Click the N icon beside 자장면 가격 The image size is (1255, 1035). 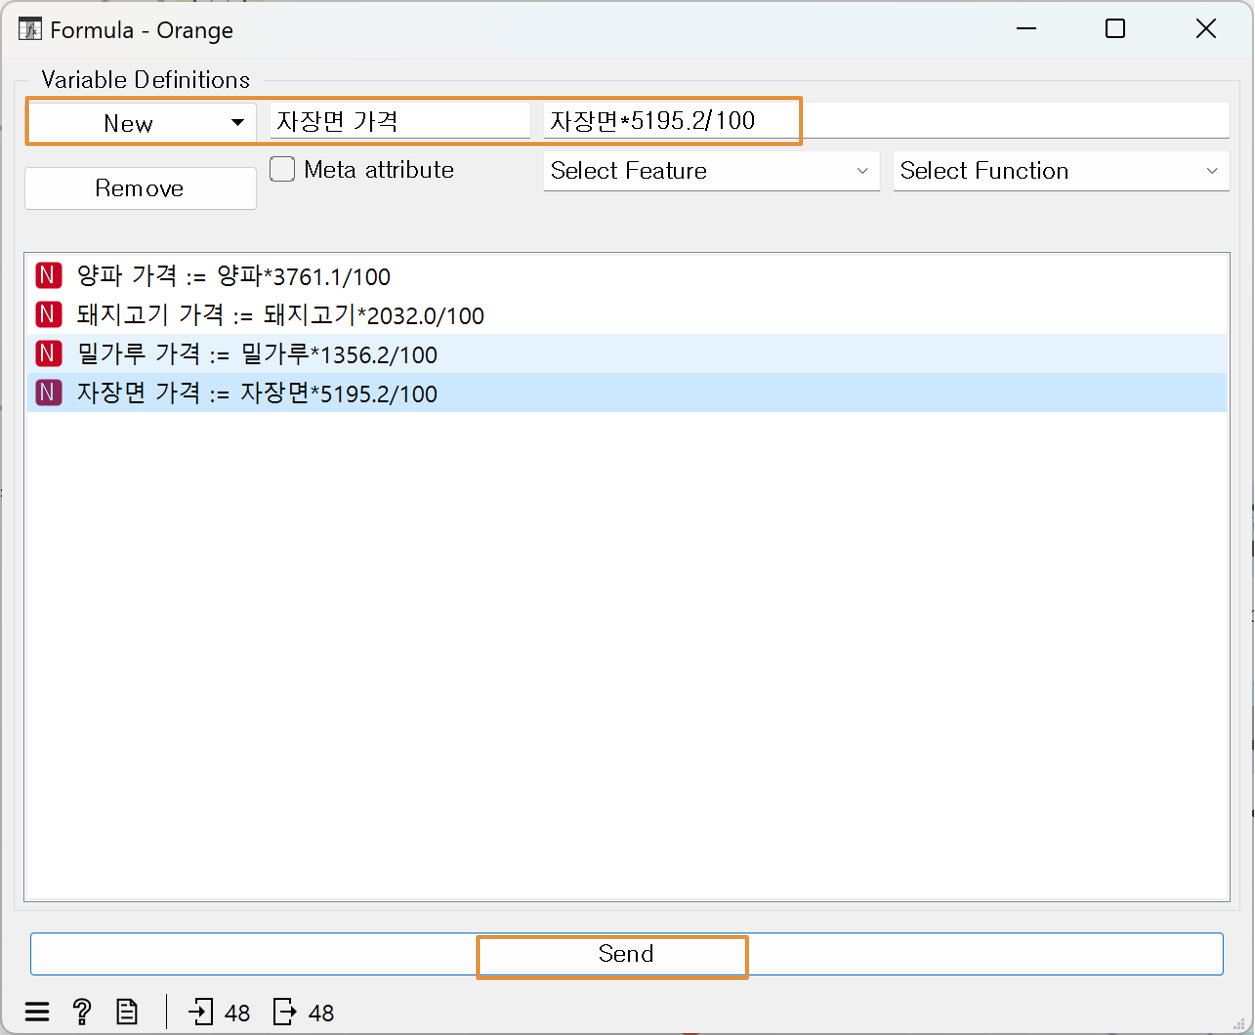pos(48,393)
